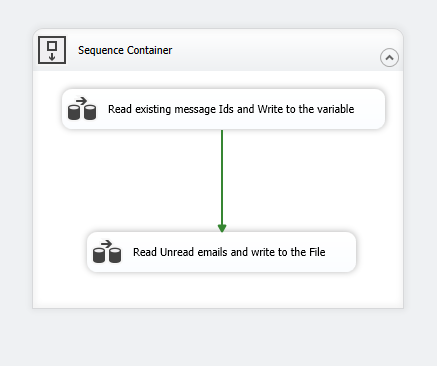This screenshot has height=366, width=437.
Task: Click empty space inside container below Read Unread emails task
Action: pos(218,289)
